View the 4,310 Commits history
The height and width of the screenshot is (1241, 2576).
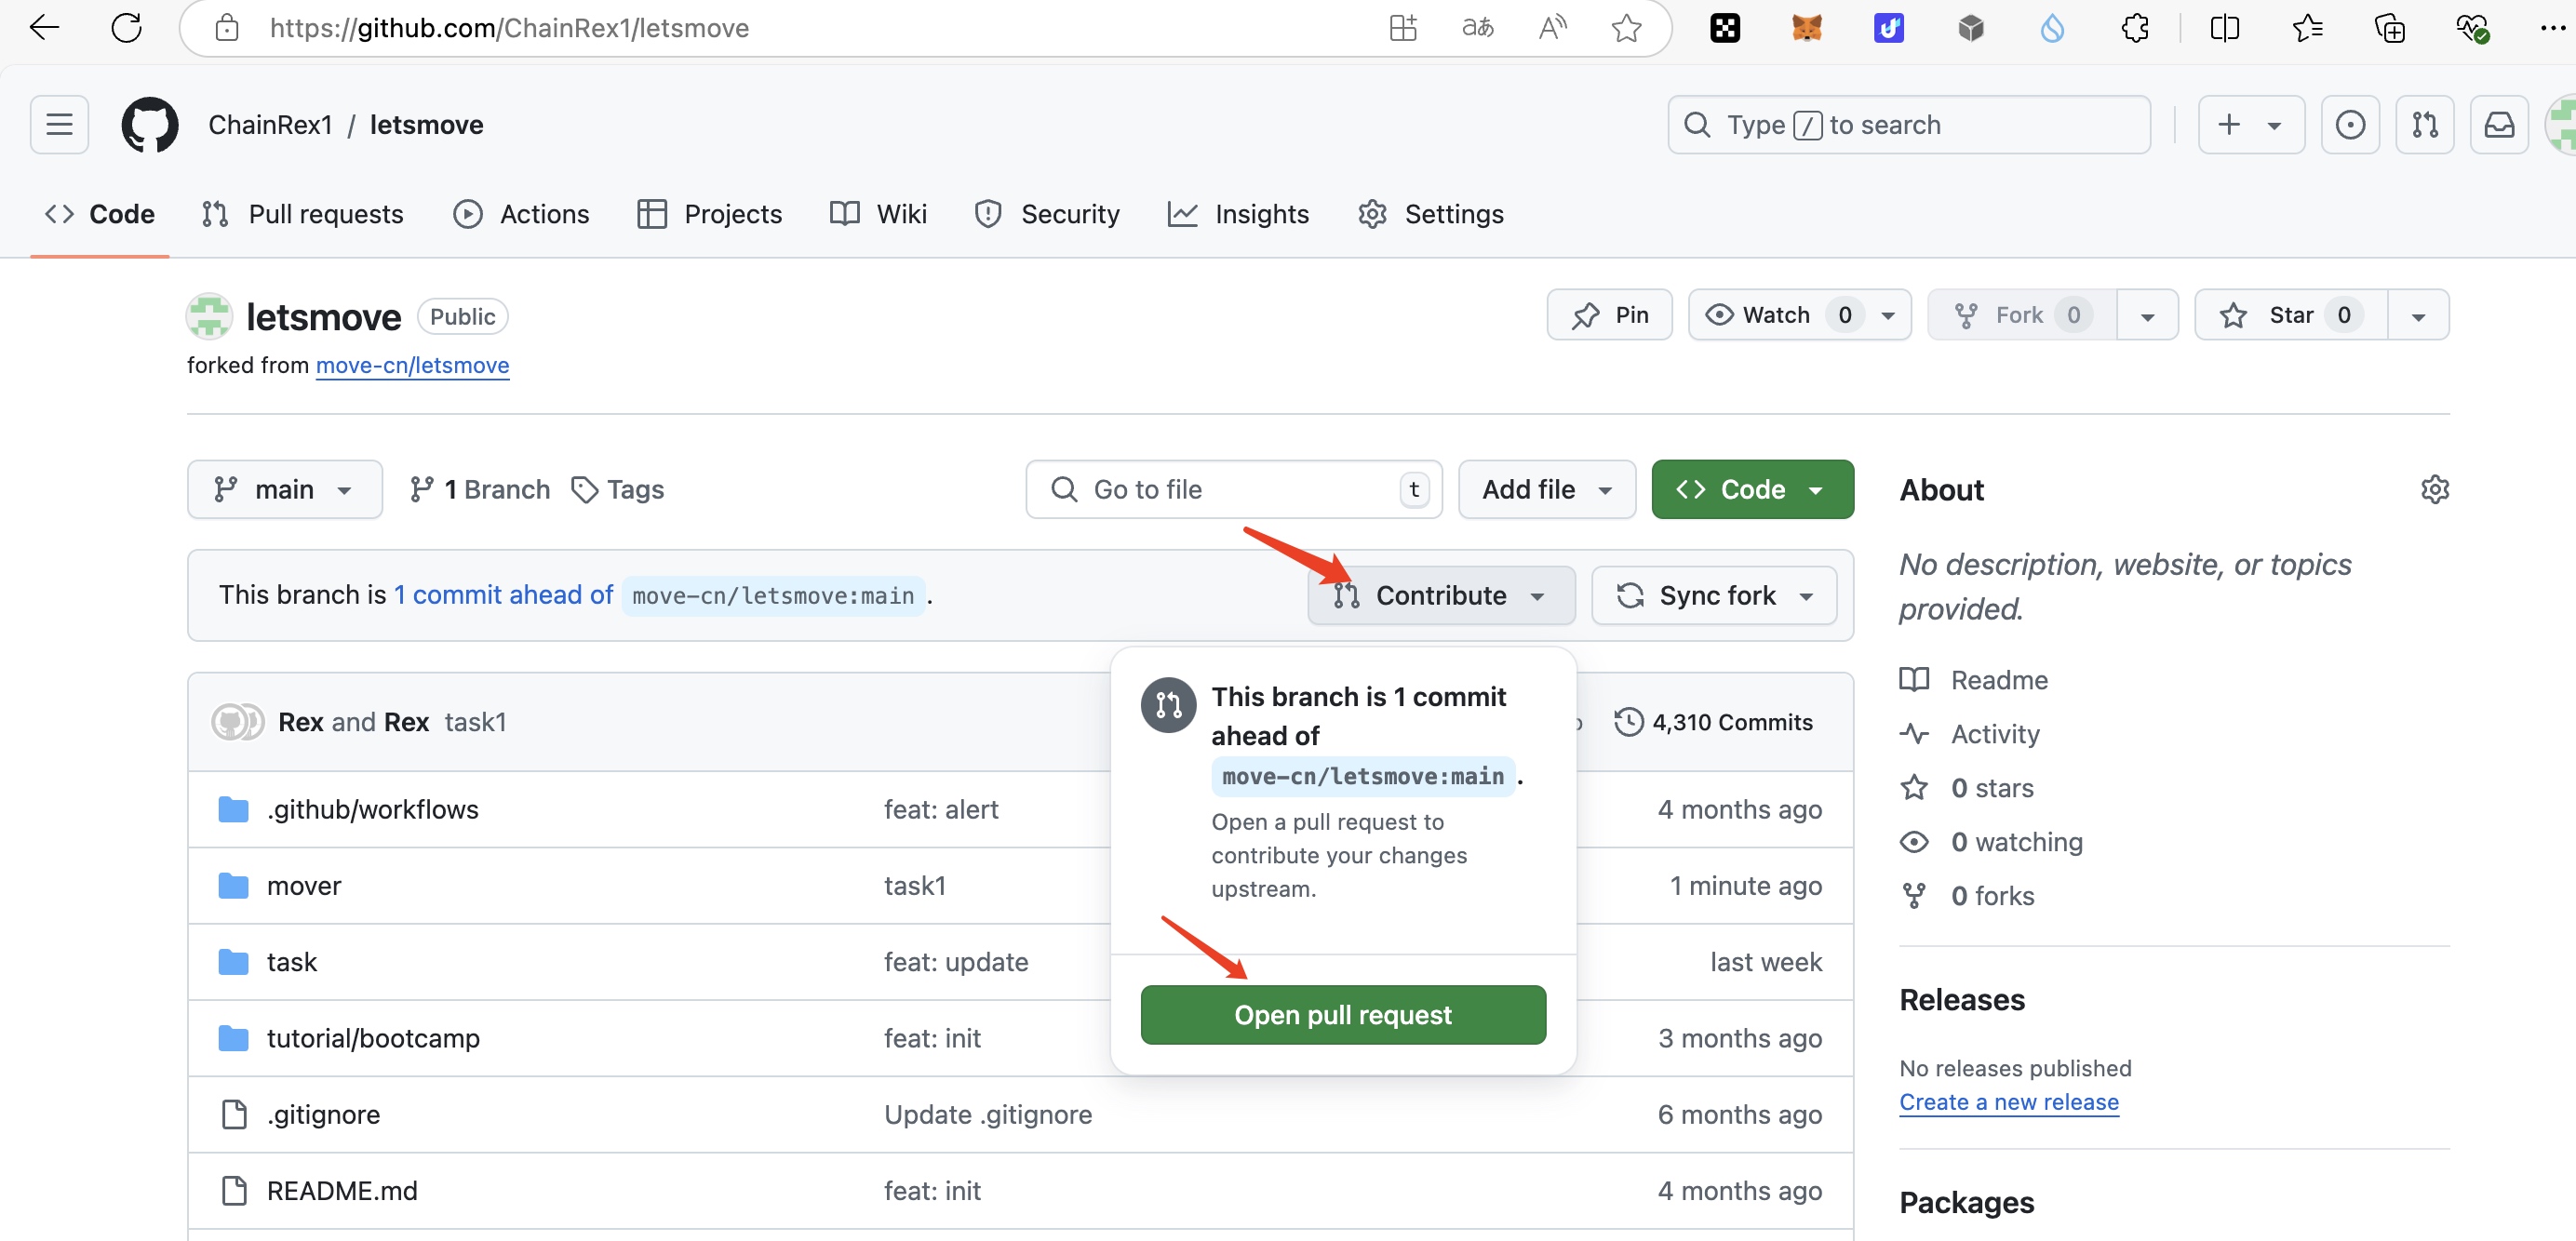click(x=1713, y=721)
